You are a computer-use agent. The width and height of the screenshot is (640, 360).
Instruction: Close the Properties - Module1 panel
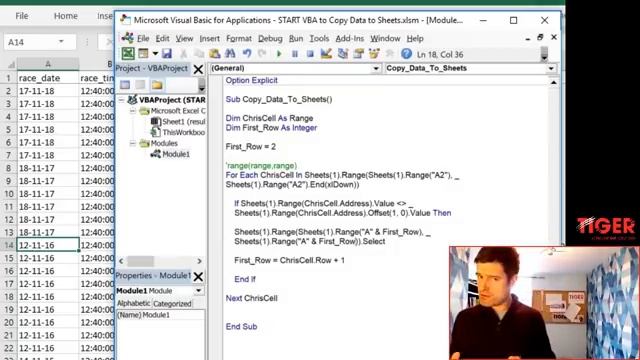pos(198,277)
